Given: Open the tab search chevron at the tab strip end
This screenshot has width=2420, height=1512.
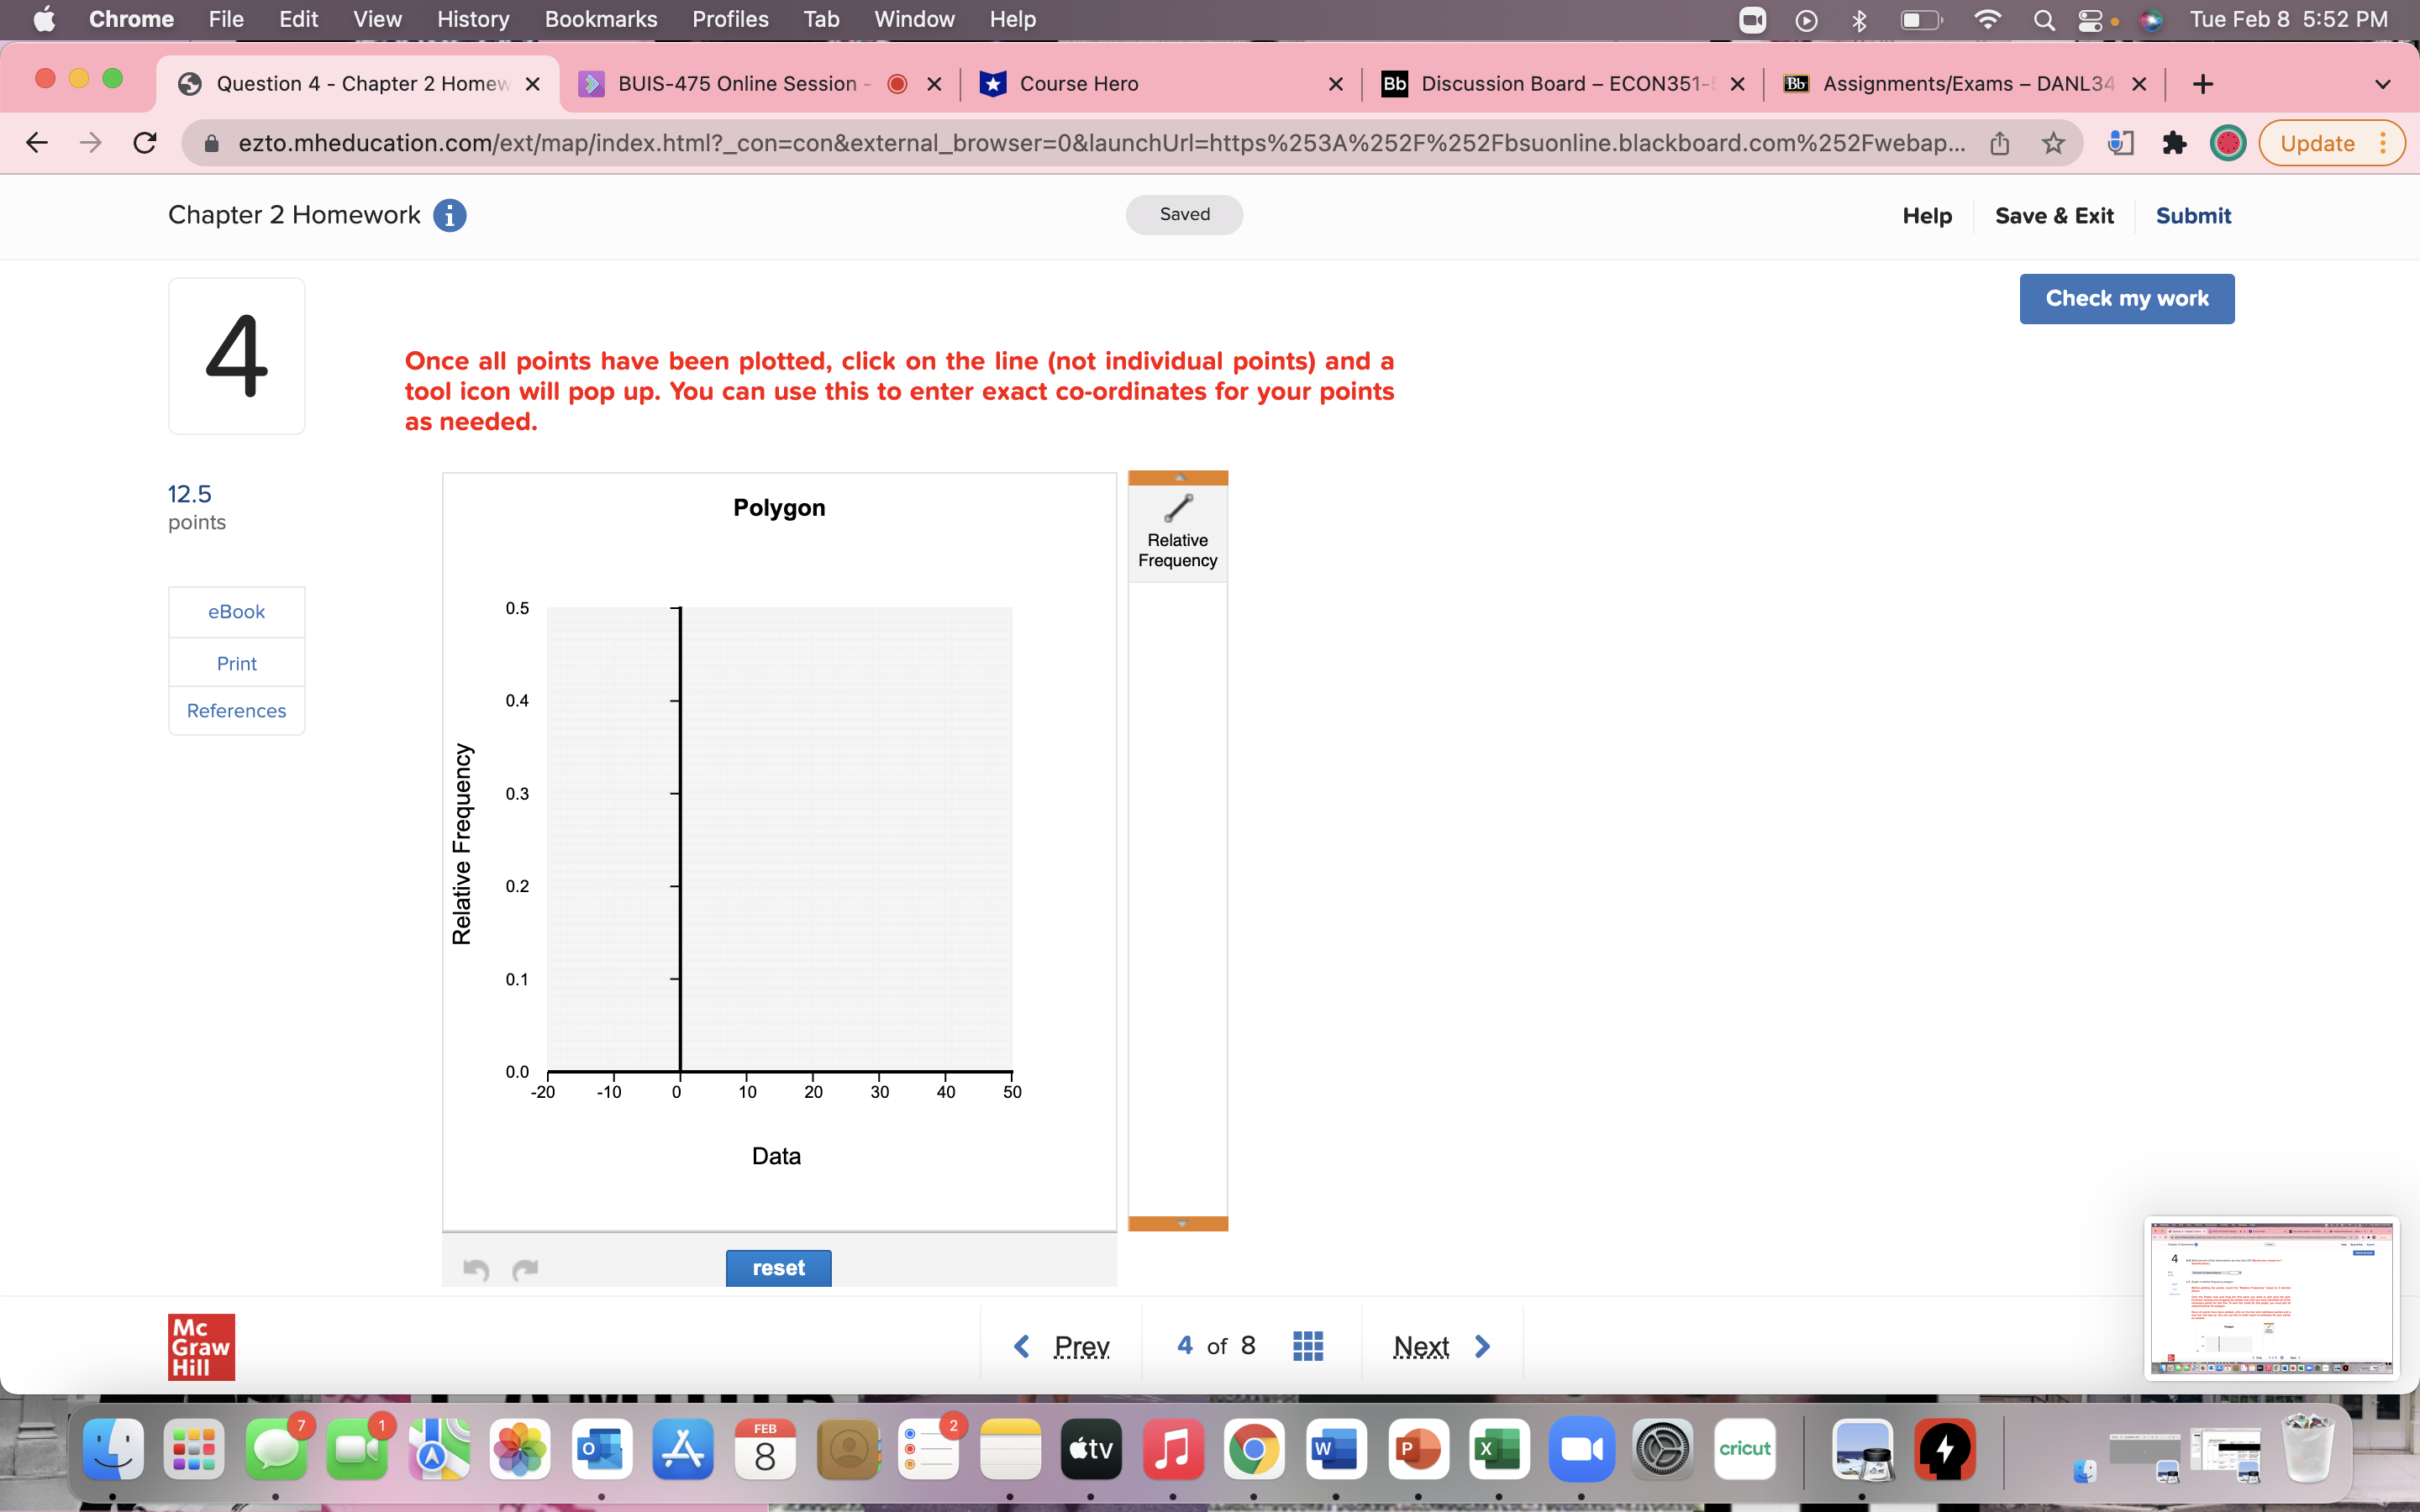Looking at the screenshot, I should coord(2383,83).
